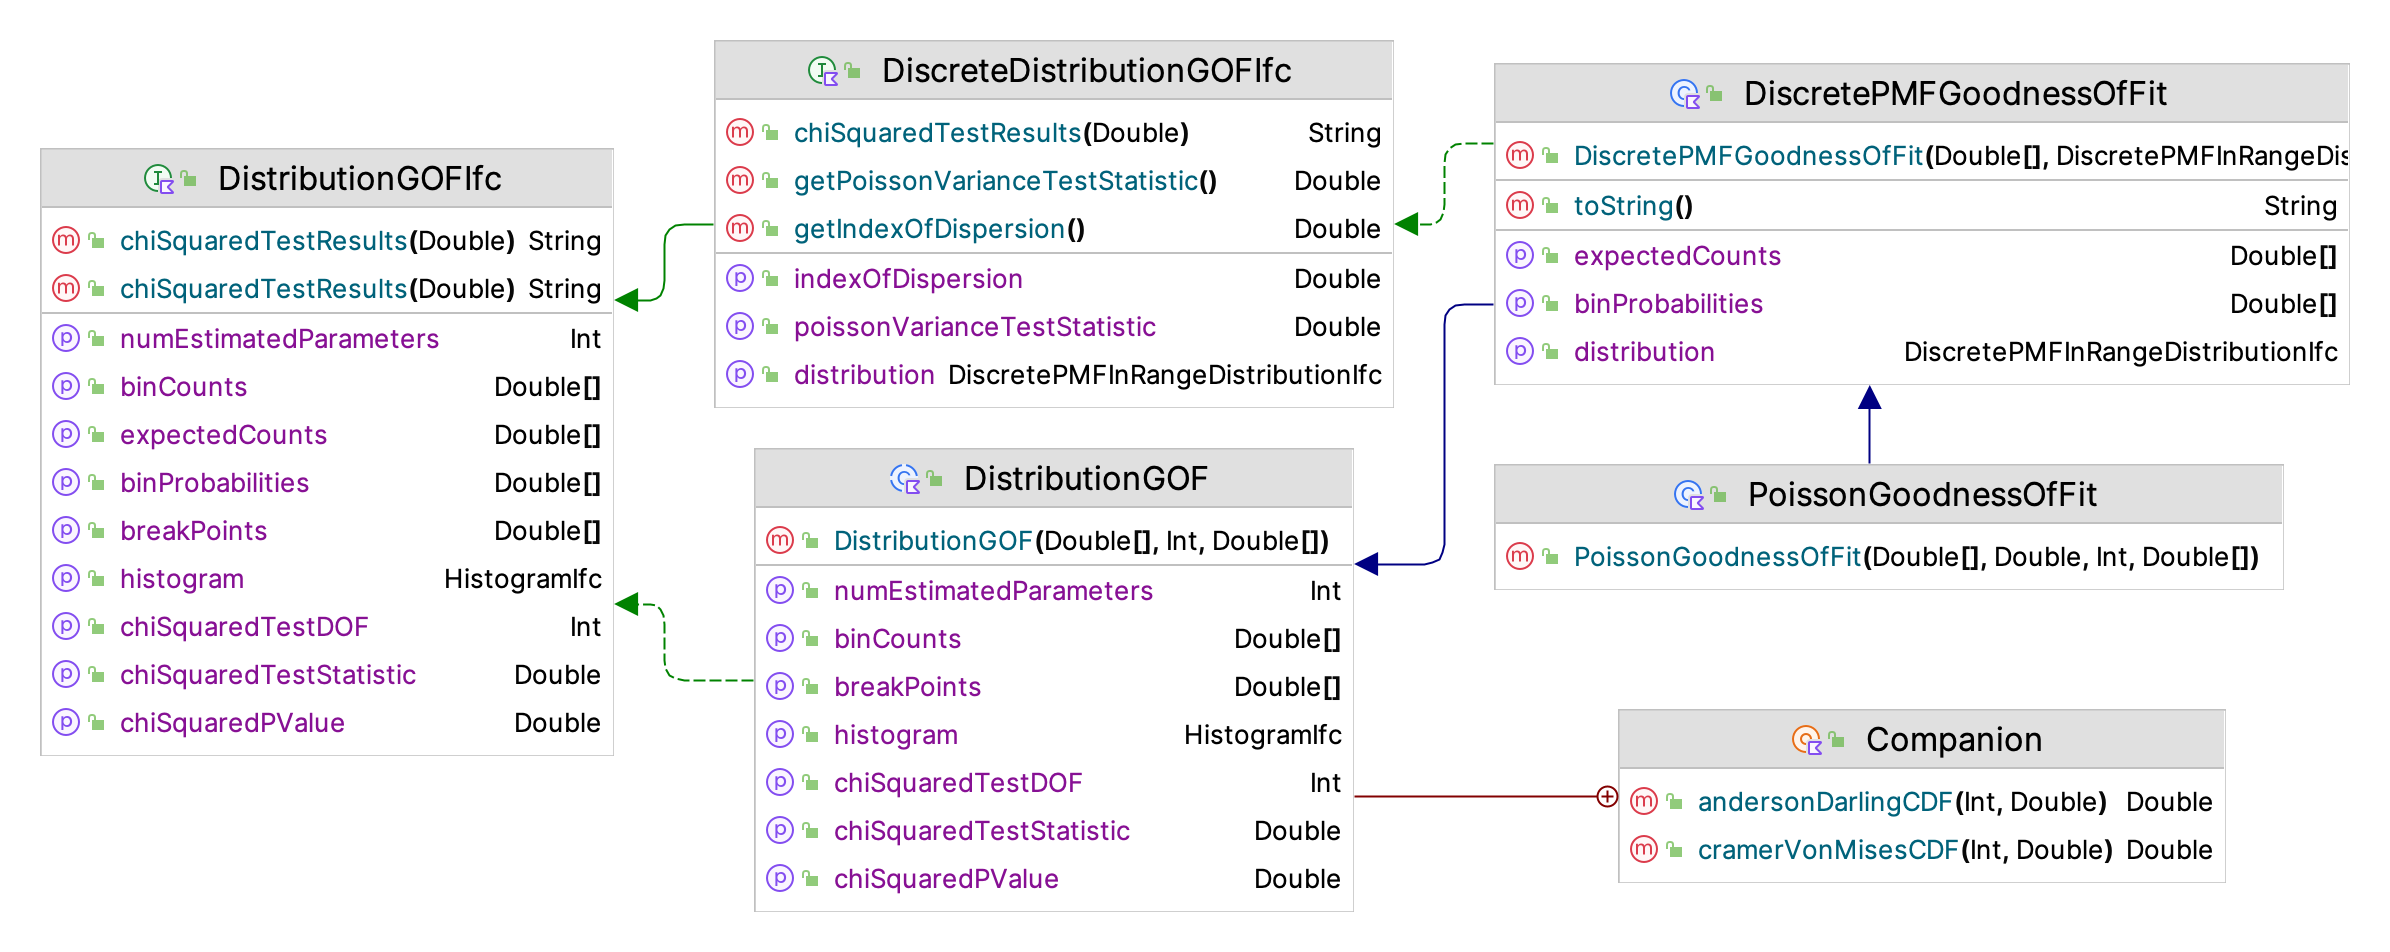Click chiSquaredTestStatistic in DistributionGOF

click(x=982, y=831)
